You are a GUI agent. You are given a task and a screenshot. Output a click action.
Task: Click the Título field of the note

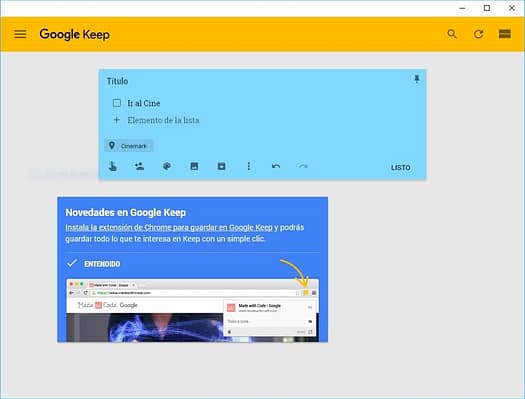[117, 81]
